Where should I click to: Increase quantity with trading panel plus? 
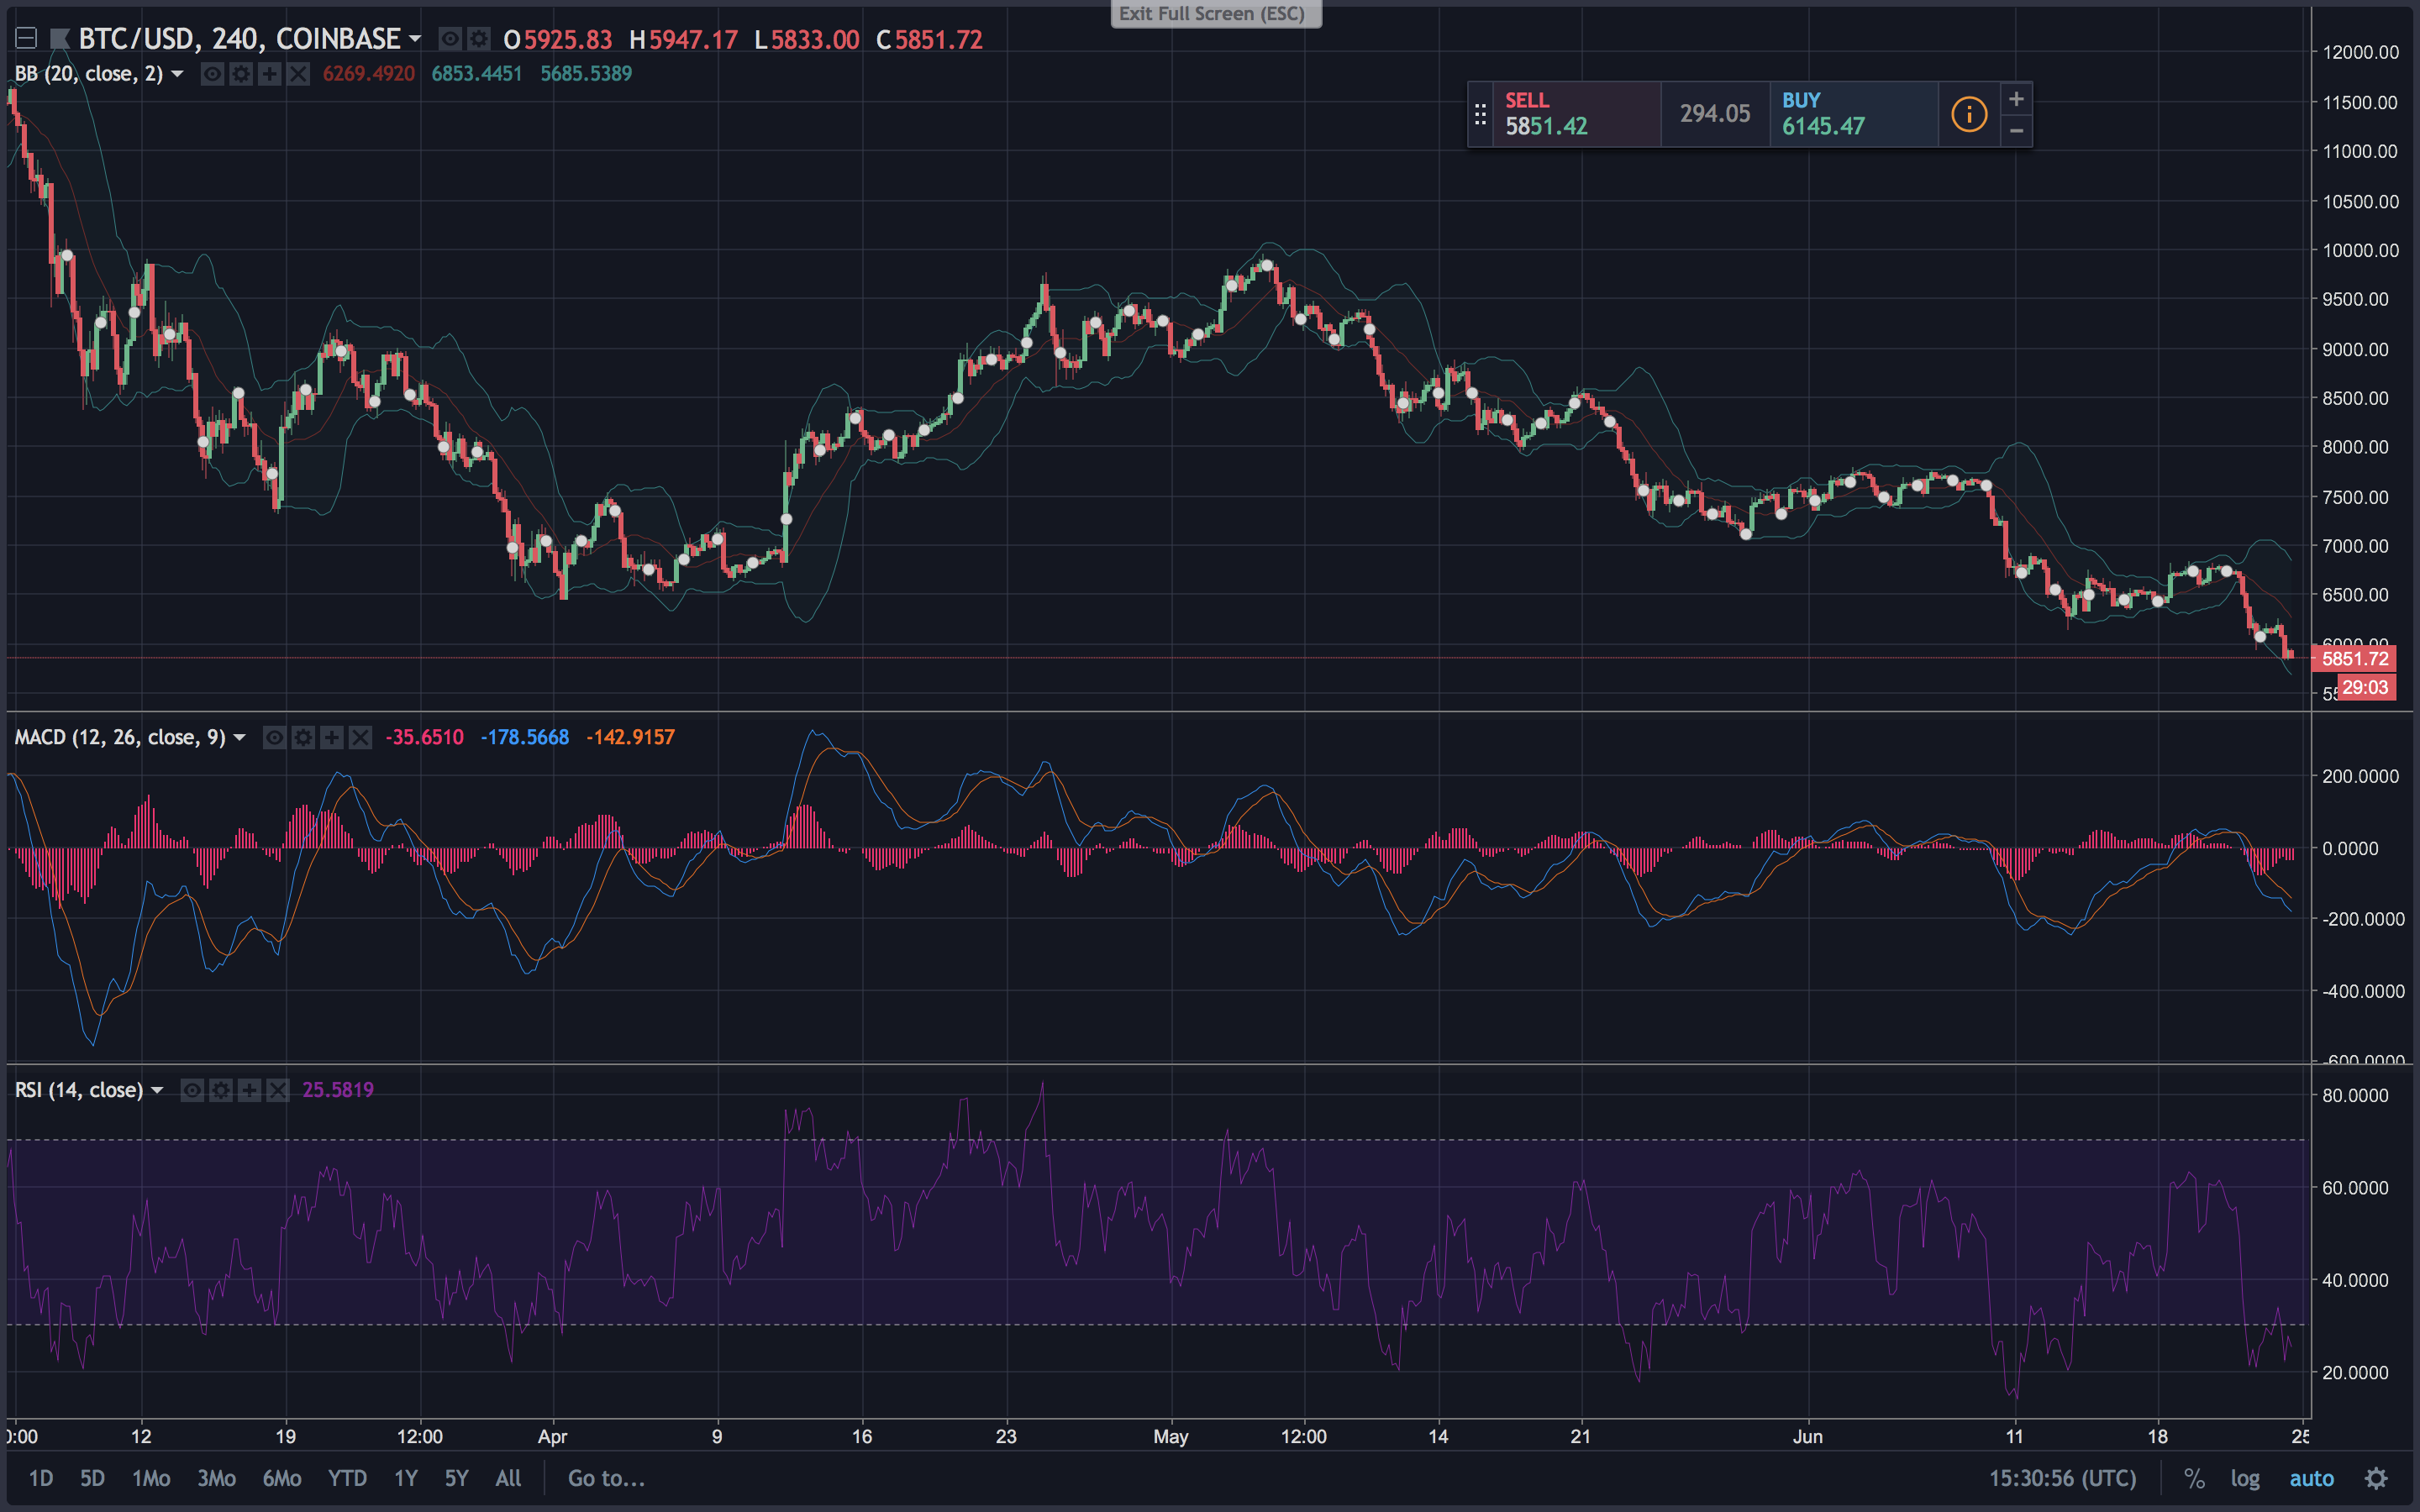click(2016, 99)
